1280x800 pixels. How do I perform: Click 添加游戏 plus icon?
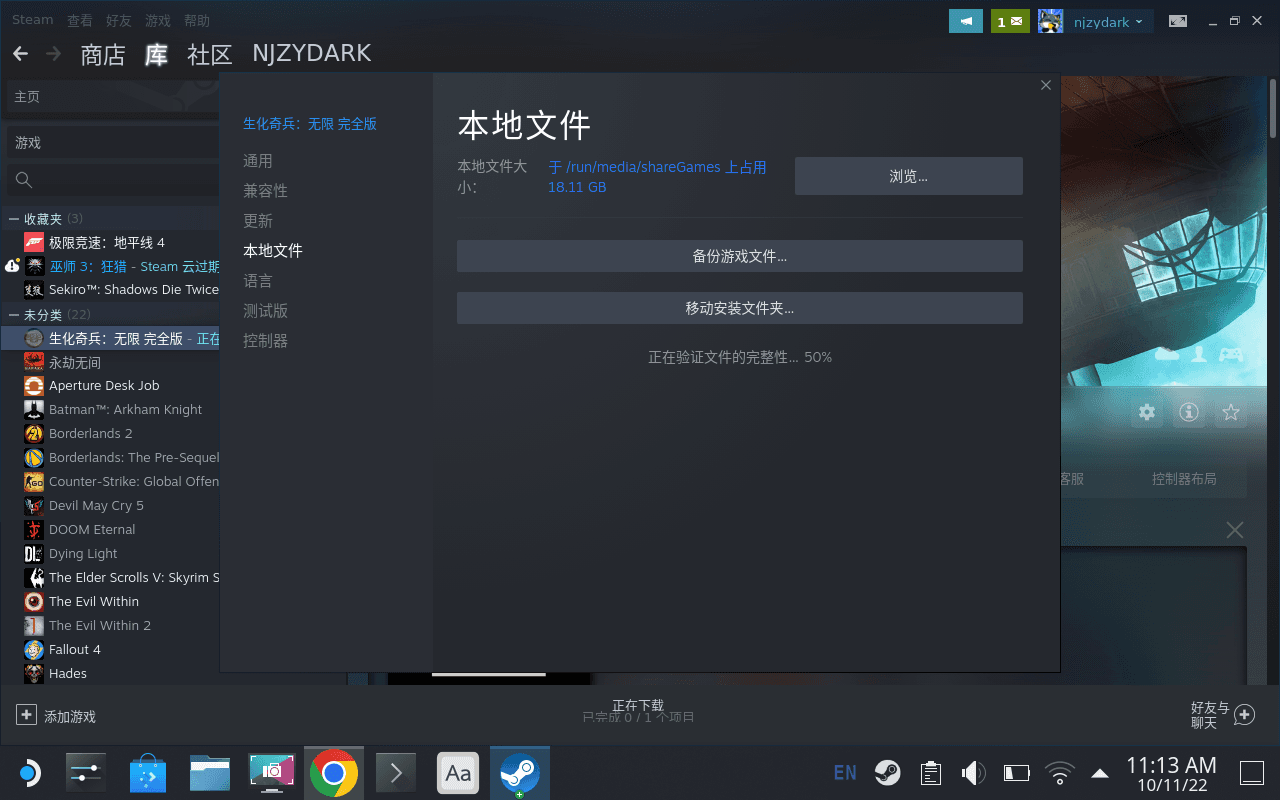coord(26,715)
